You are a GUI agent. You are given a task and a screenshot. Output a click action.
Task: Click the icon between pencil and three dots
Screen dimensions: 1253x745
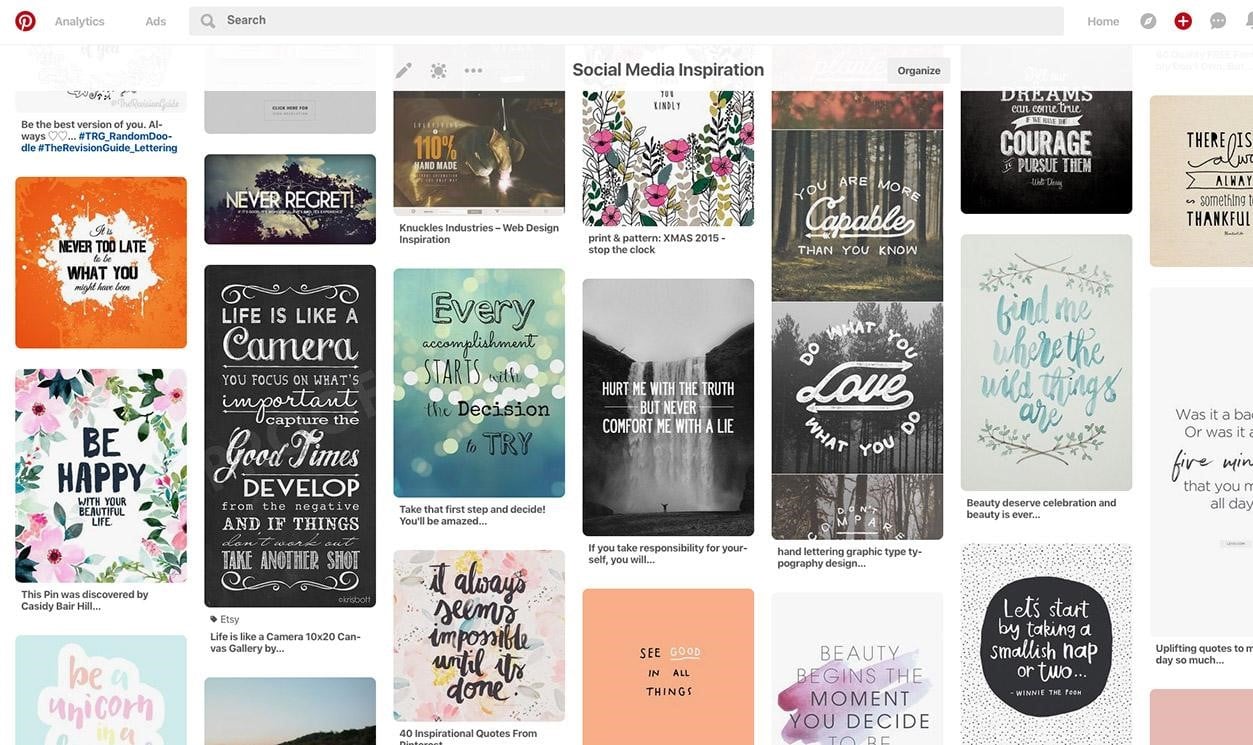click(x=438, y=70)
